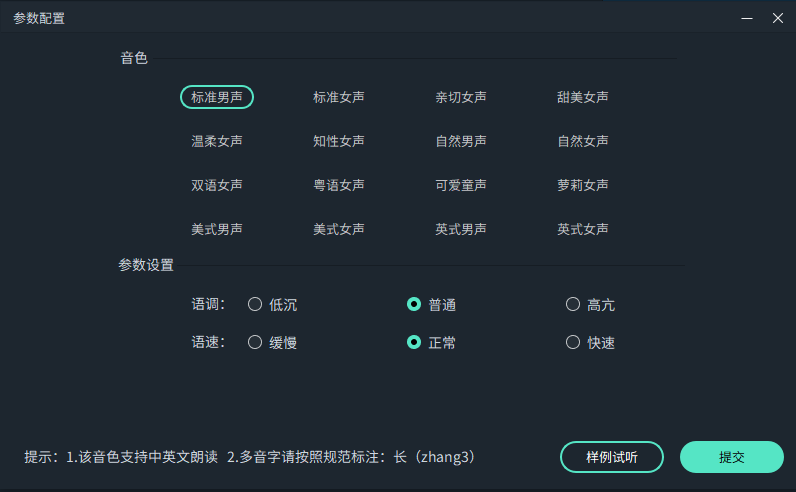
Task: Choose the 亲切女声 voice
Action: coord(460,97)
